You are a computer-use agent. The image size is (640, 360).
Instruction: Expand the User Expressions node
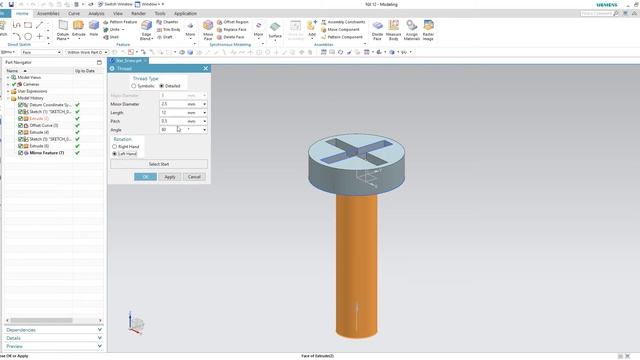click(x=8, y=91)
